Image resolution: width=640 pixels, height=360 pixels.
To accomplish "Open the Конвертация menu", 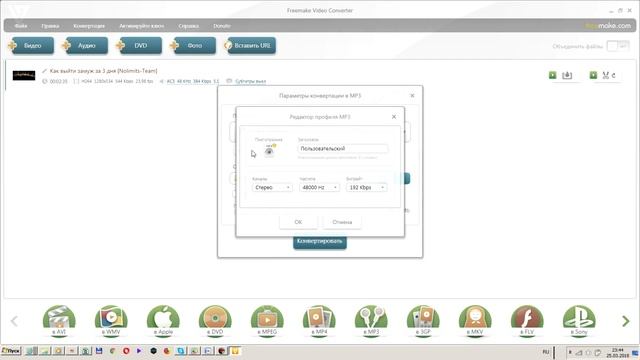I will tap(89, 26).
